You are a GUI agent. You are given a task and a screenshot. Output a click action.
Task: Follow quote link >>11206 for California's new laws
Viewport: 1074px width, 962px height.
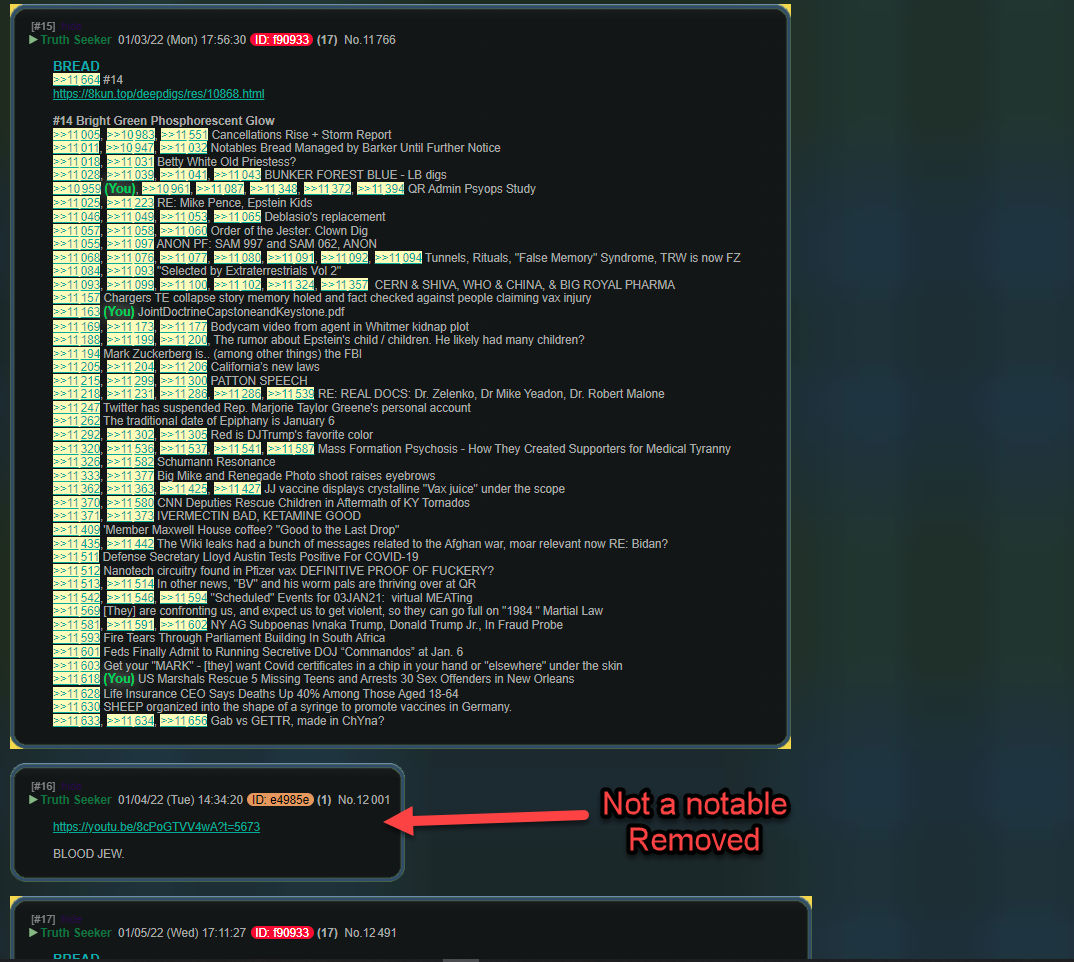(184, 367)
